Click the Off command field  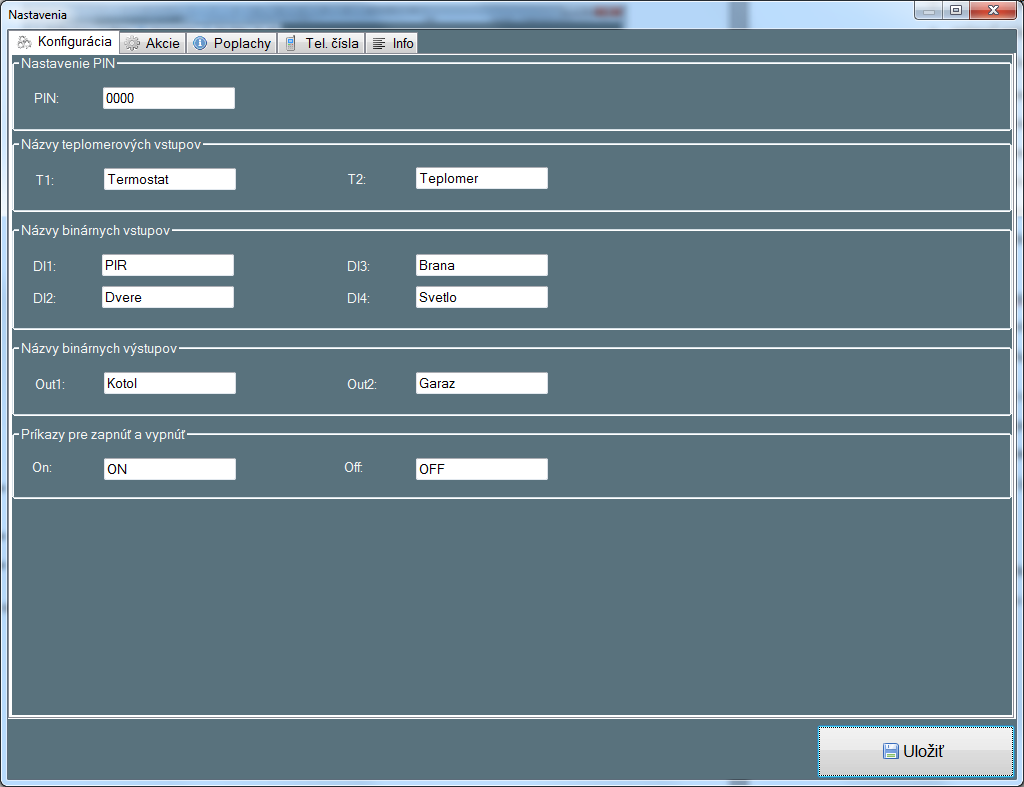[x=482, y=469]
